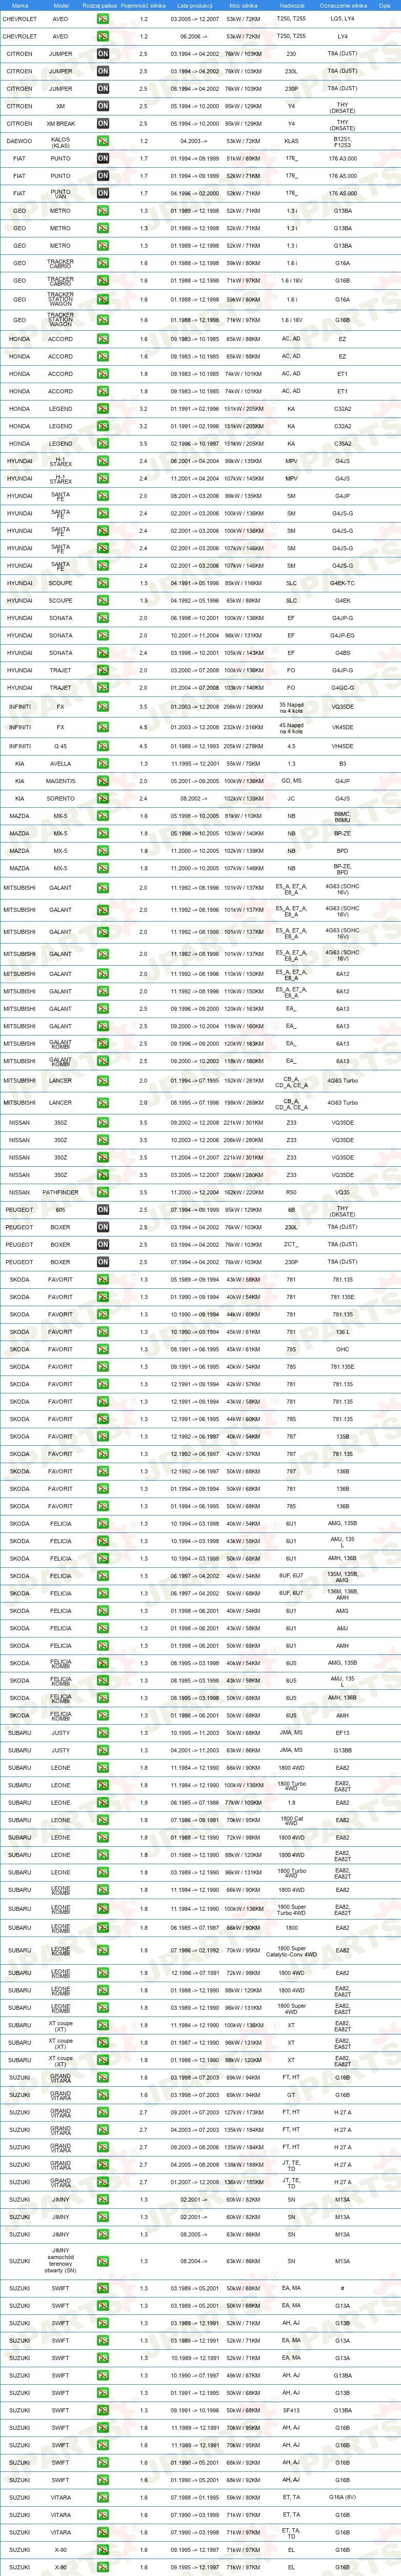Image resolution: width=401 pixels, height=2576 pixels.
Task: Click the ON icon for Peugeot Boxer ZCT_ body
Action: (103, 1245)
